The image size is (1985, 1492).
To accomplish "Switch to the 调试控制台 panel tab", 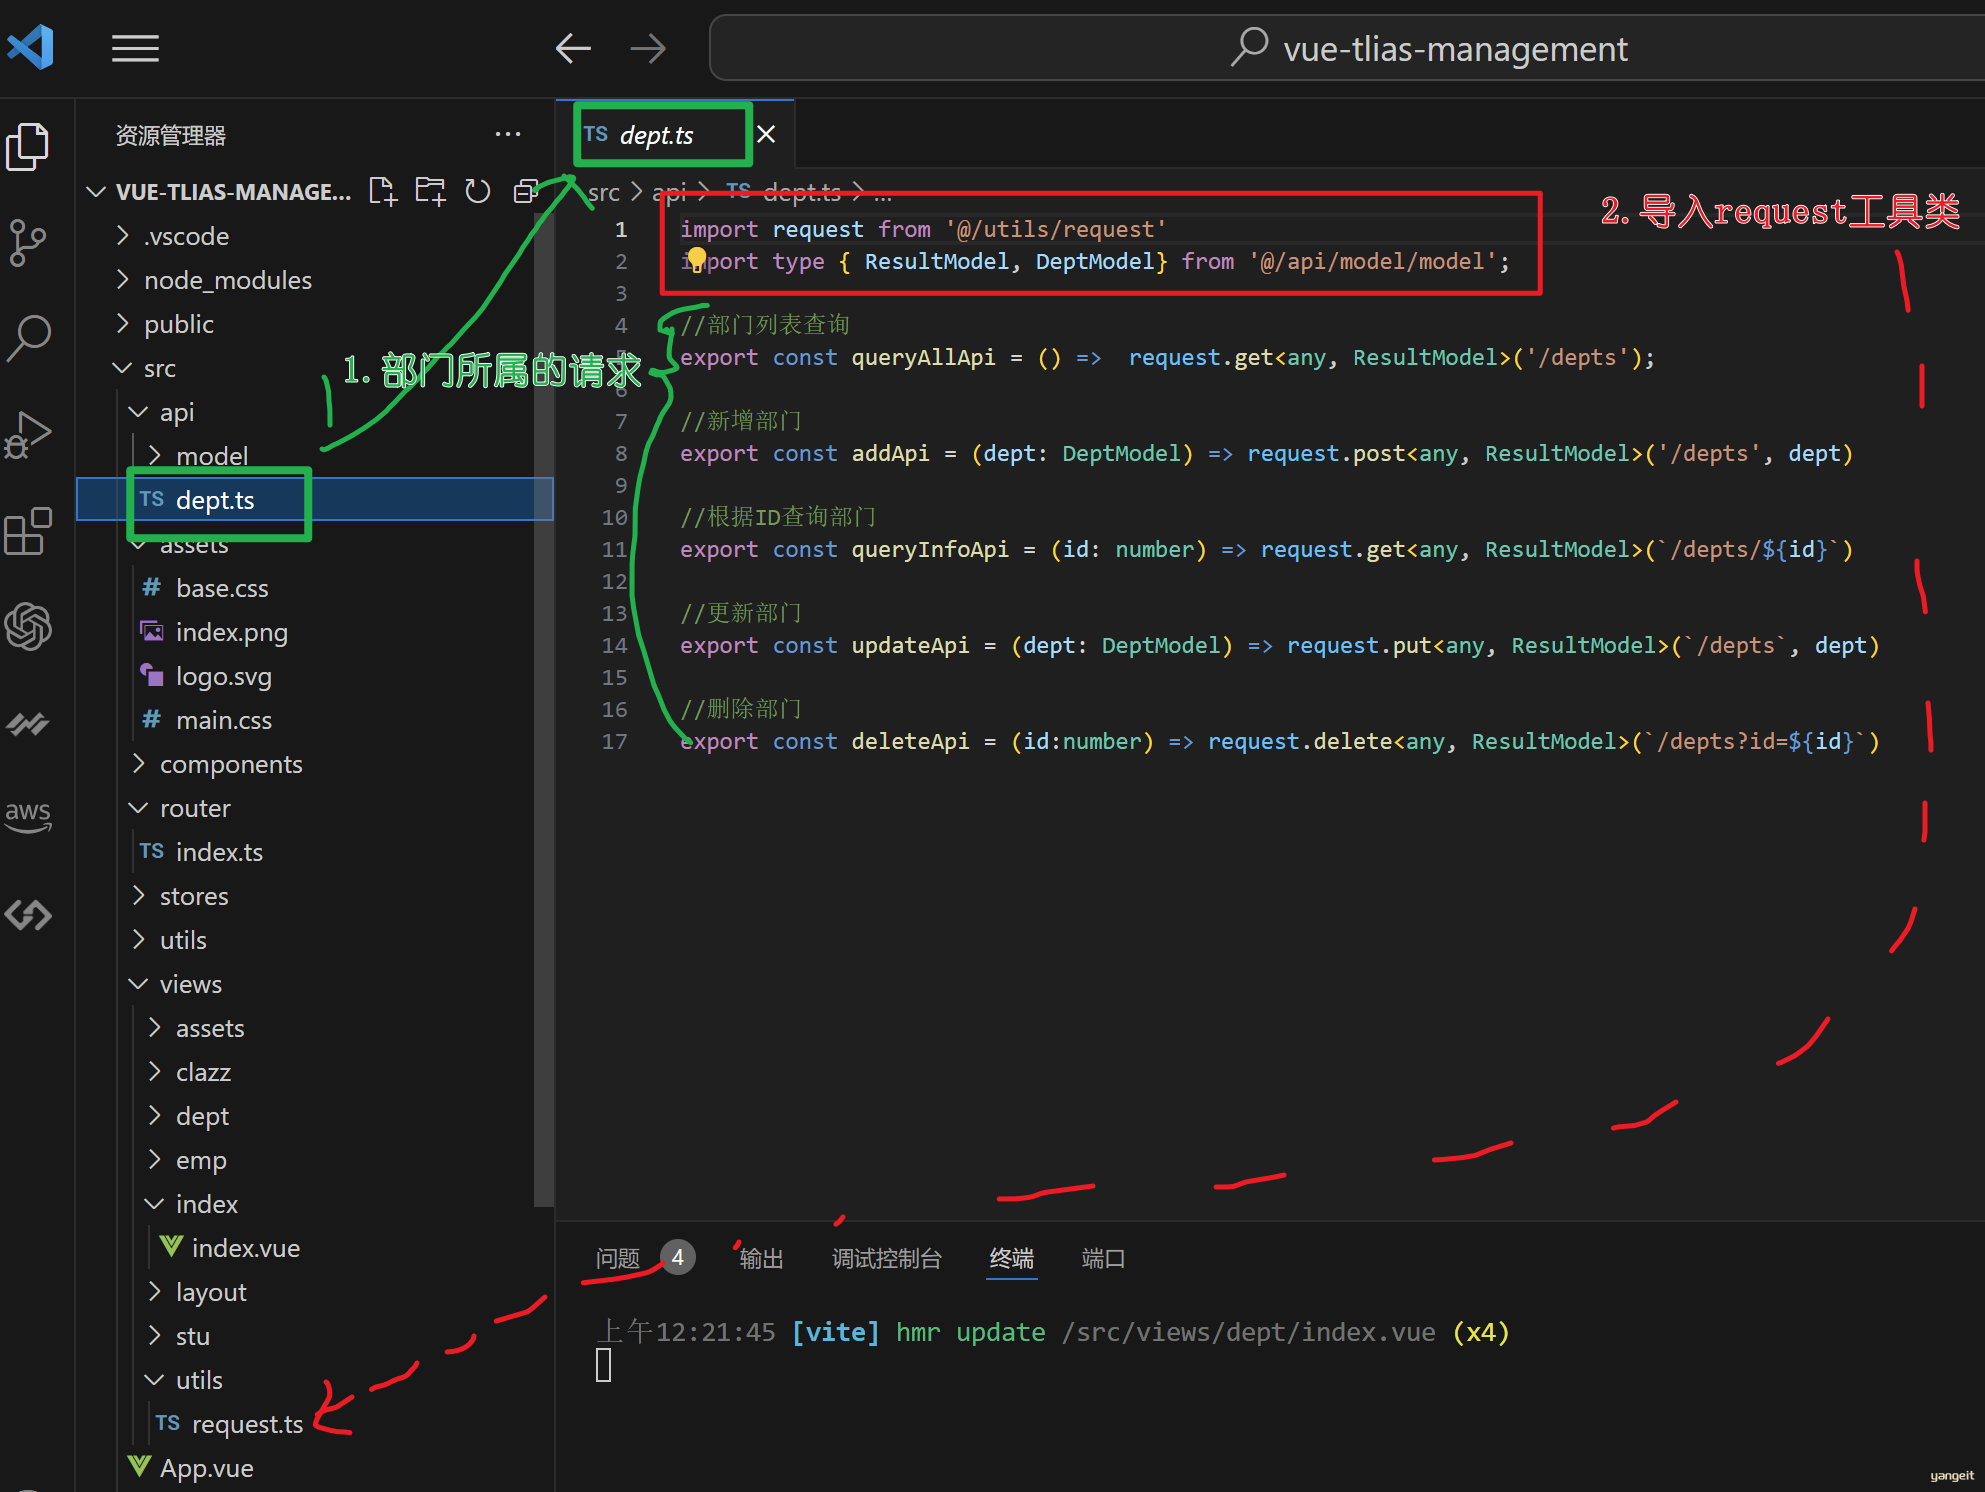I will (x=887, y=1258).
